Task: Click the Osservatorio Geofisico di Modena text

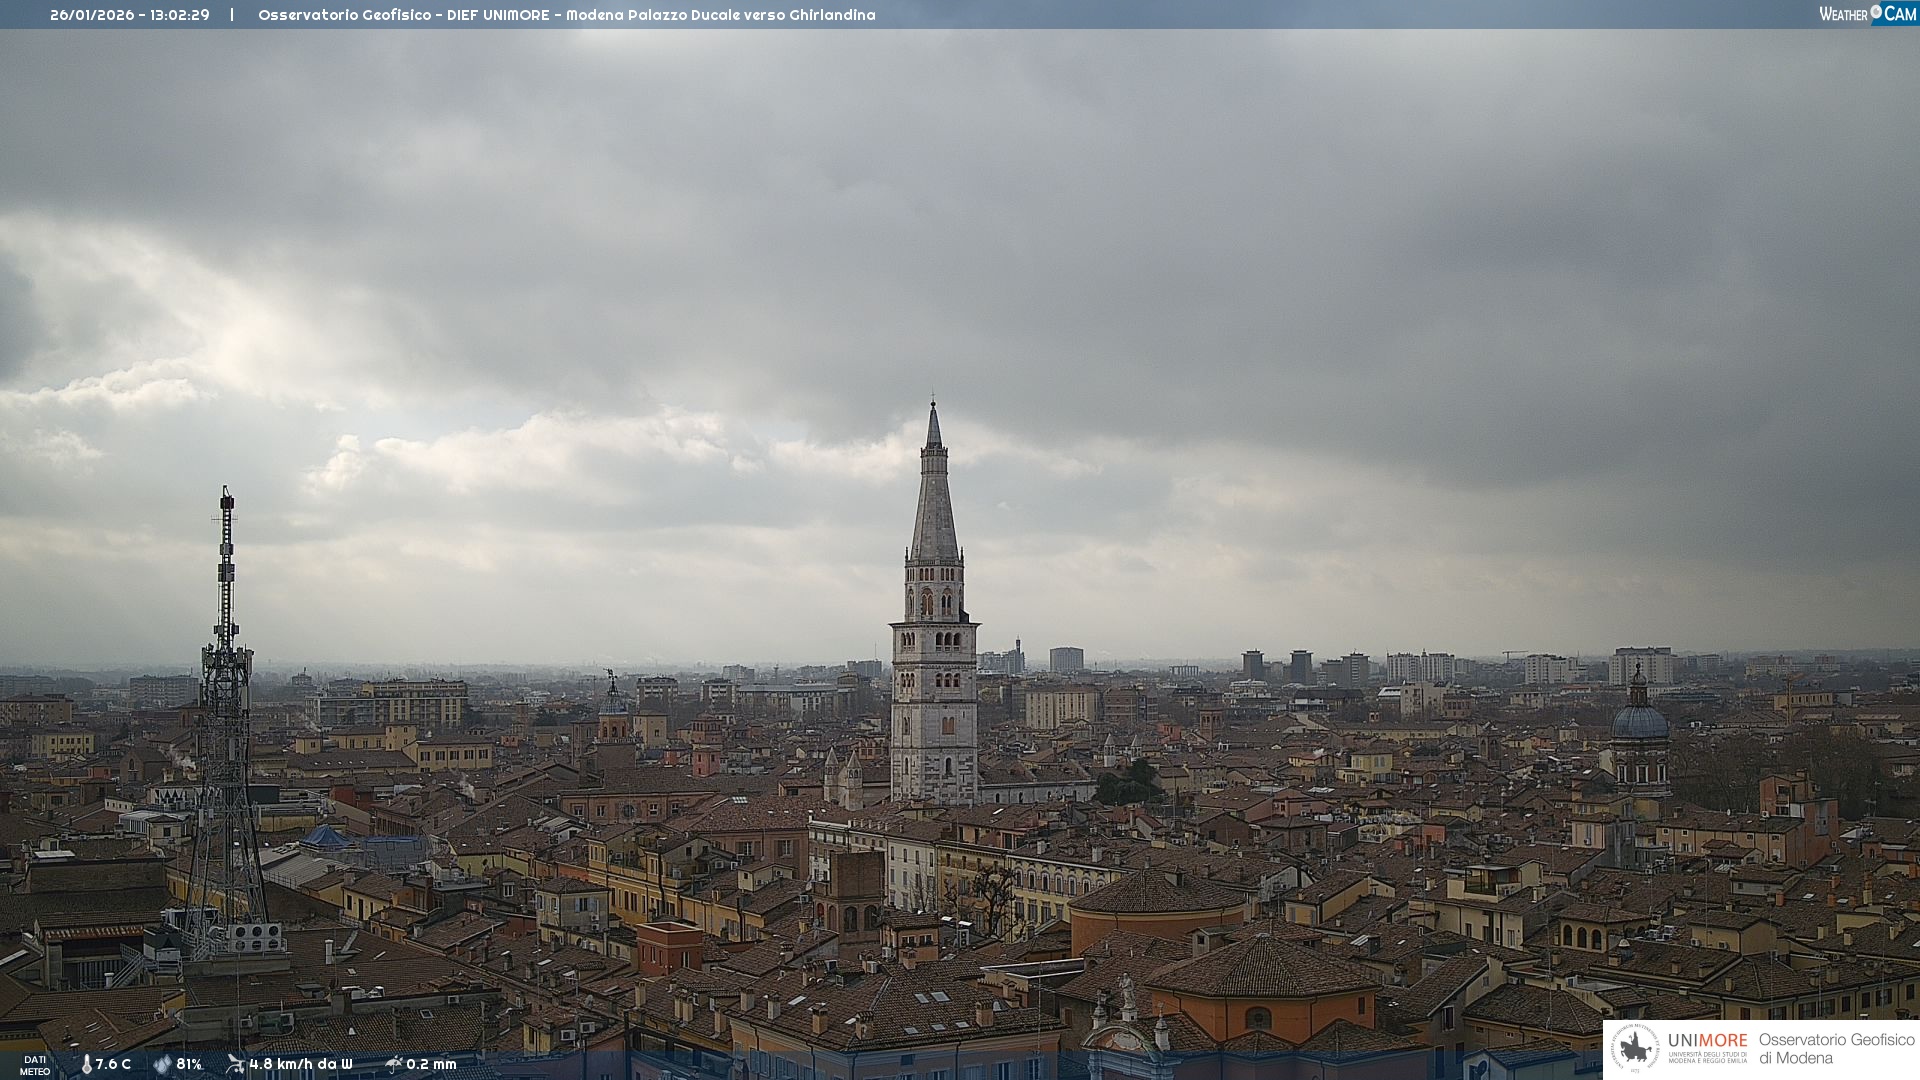Action: click(1836, 1049)
